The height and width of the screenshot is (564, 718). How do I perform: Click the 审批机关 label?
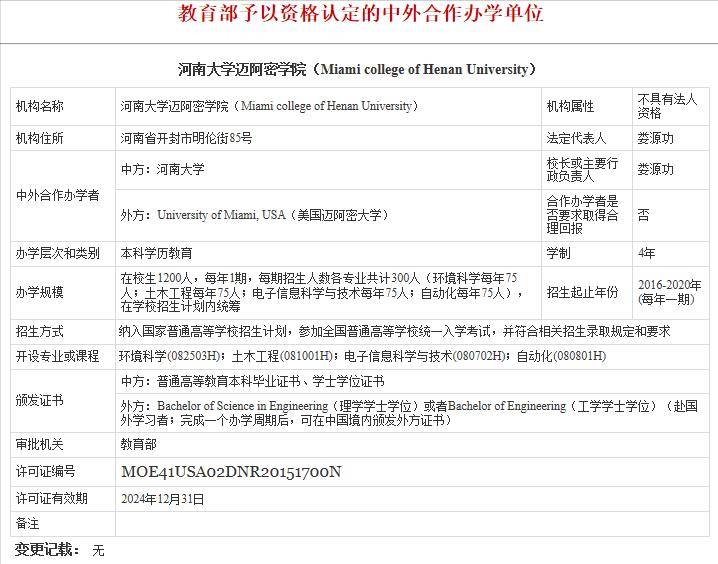[39, 444]
